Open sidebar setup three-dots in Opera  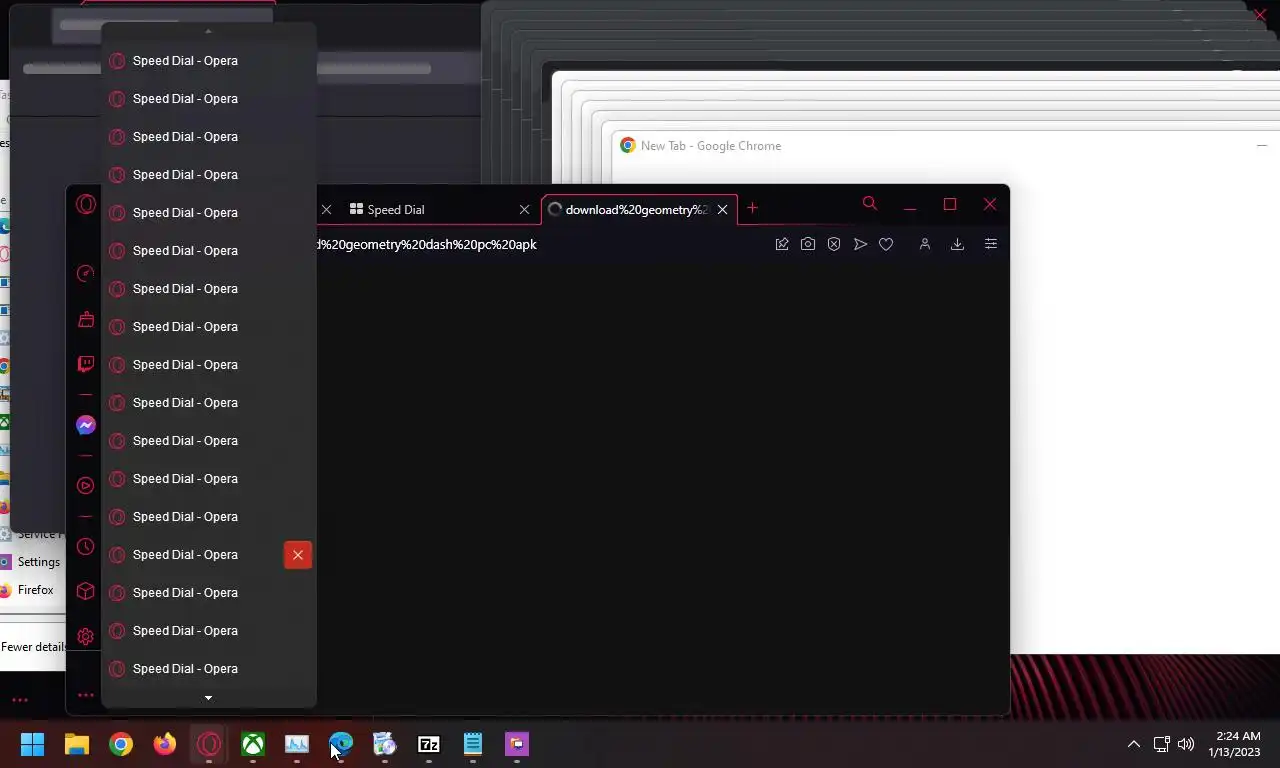pos(86,695)
